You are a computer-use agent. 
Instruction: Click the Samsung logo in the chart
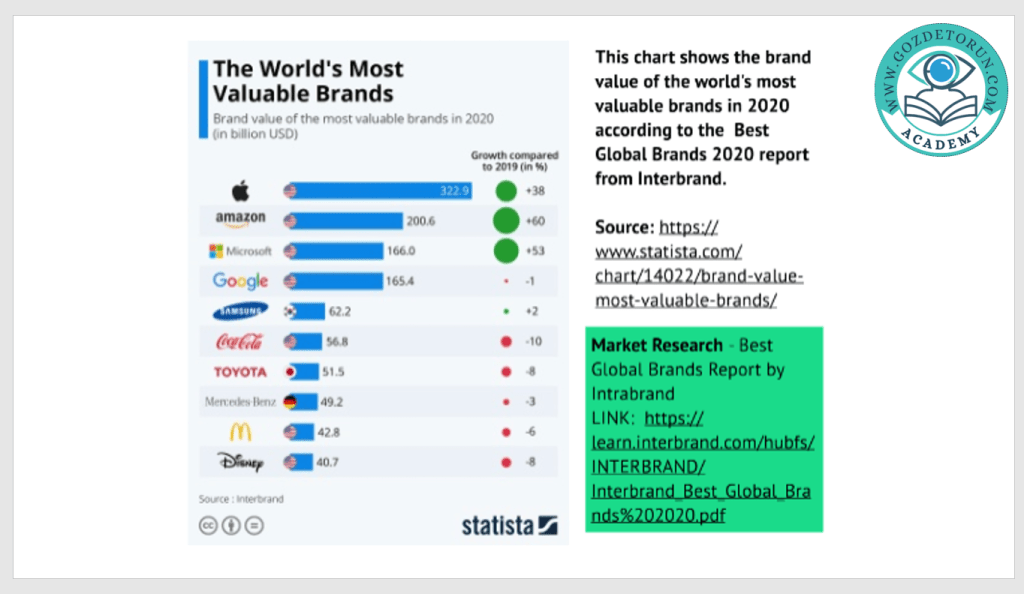coord(240,311)
